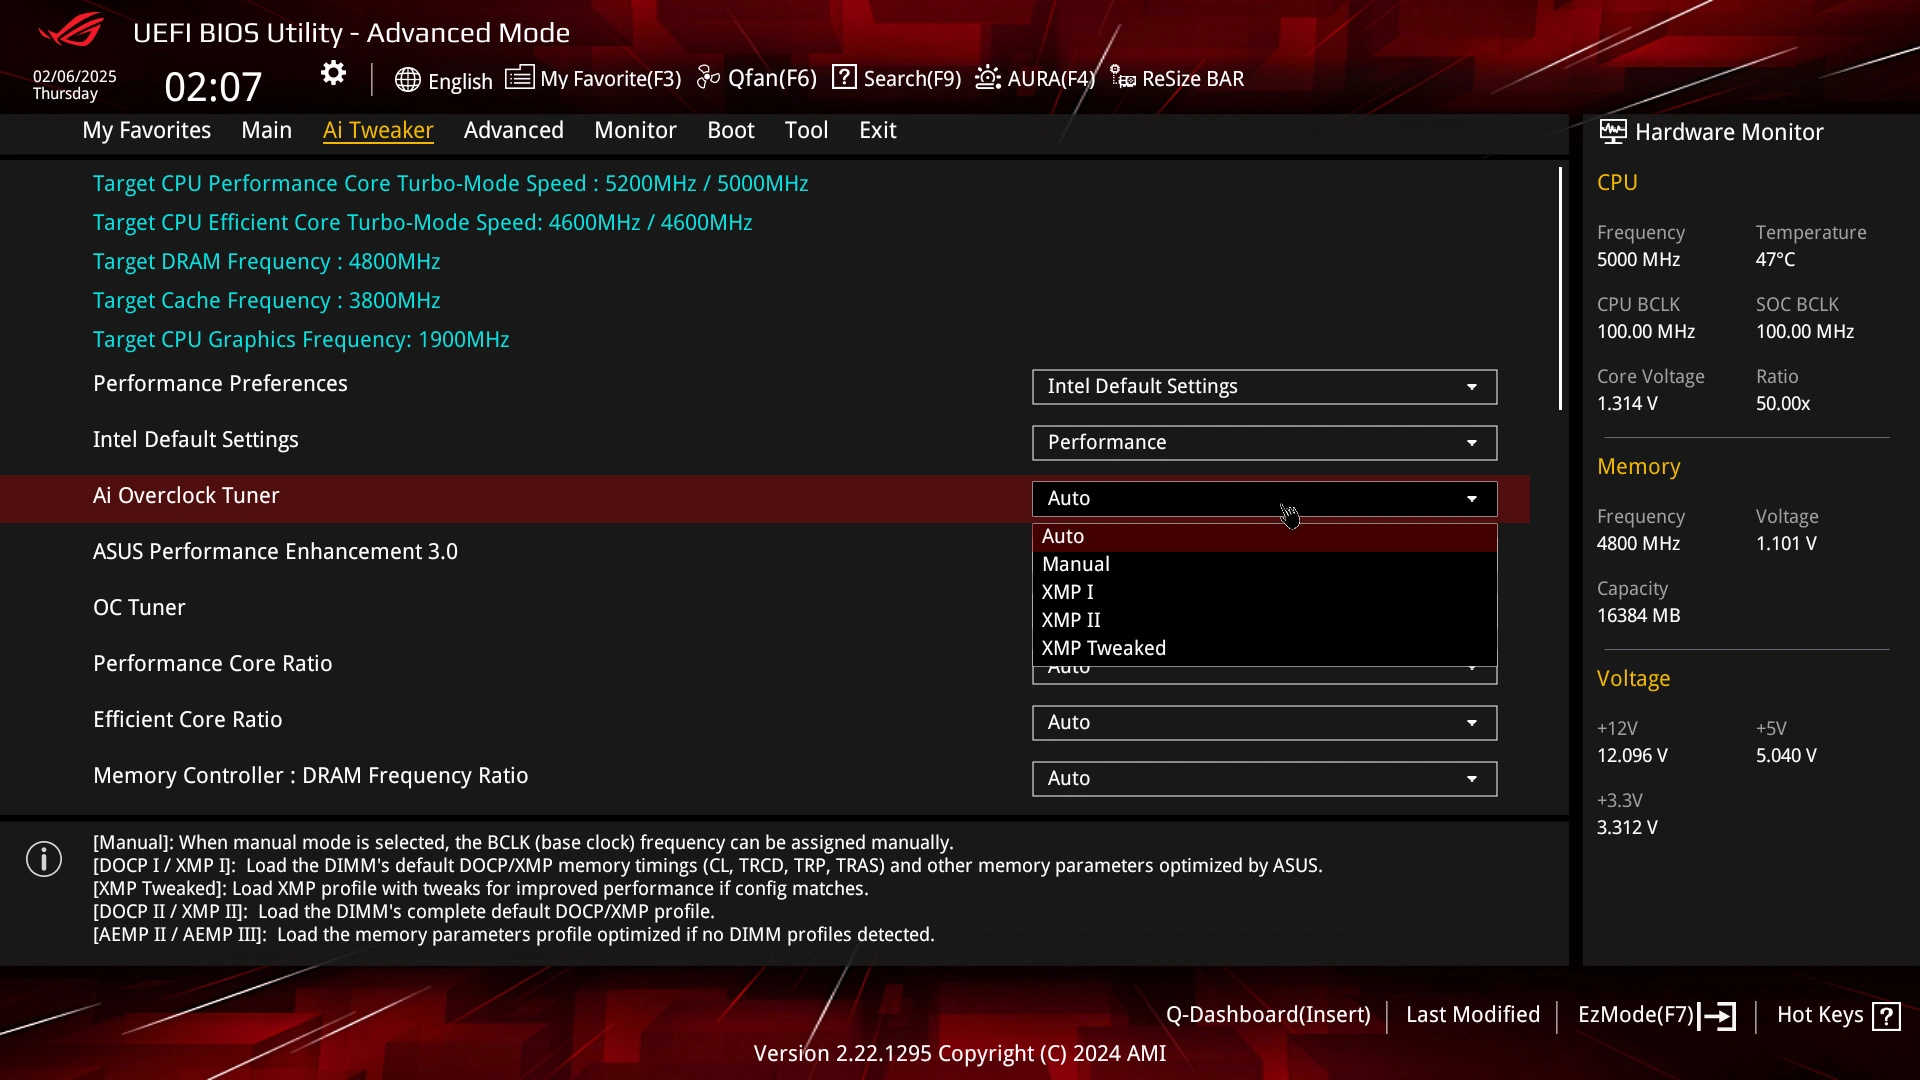Choose Auto in the overclock tuner list

click(x=1264, y=537)
